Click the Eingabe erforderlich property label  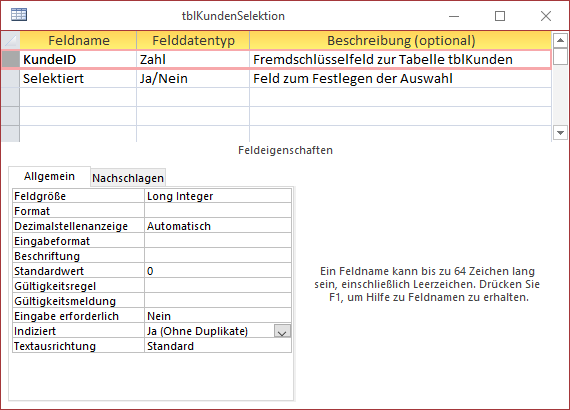pos(79,316)
